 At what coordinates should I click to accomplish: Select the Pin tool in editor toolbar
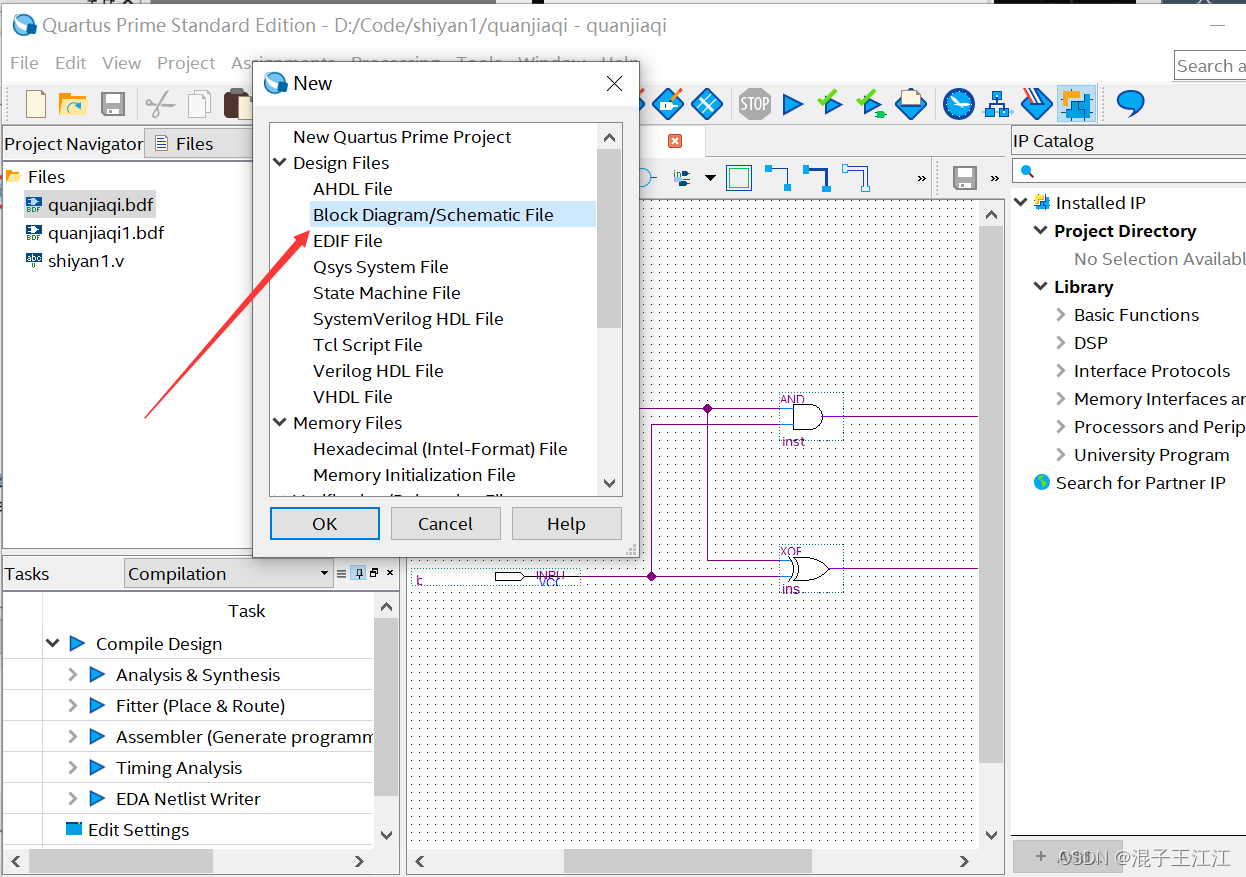click(x=683, y=178)
